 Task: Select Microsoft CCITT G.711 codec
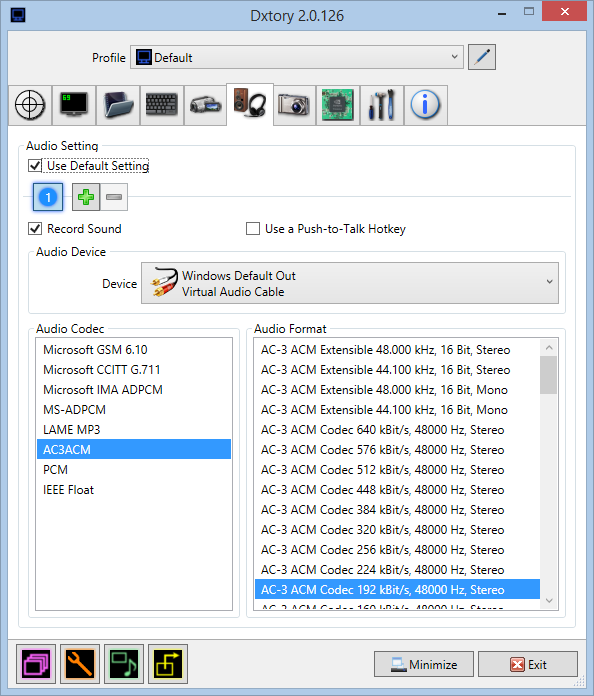click(134, 370)
